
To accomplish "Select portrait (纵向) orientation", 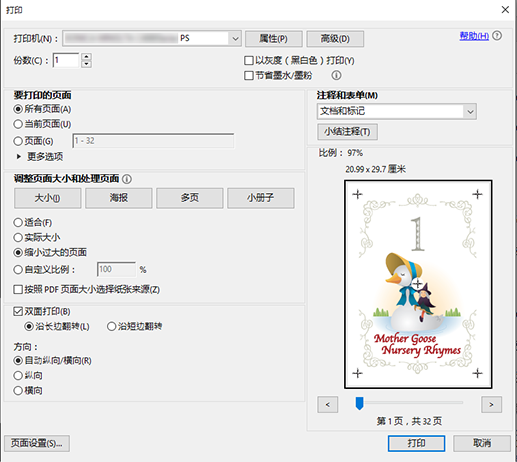I will tap(18, 376).
